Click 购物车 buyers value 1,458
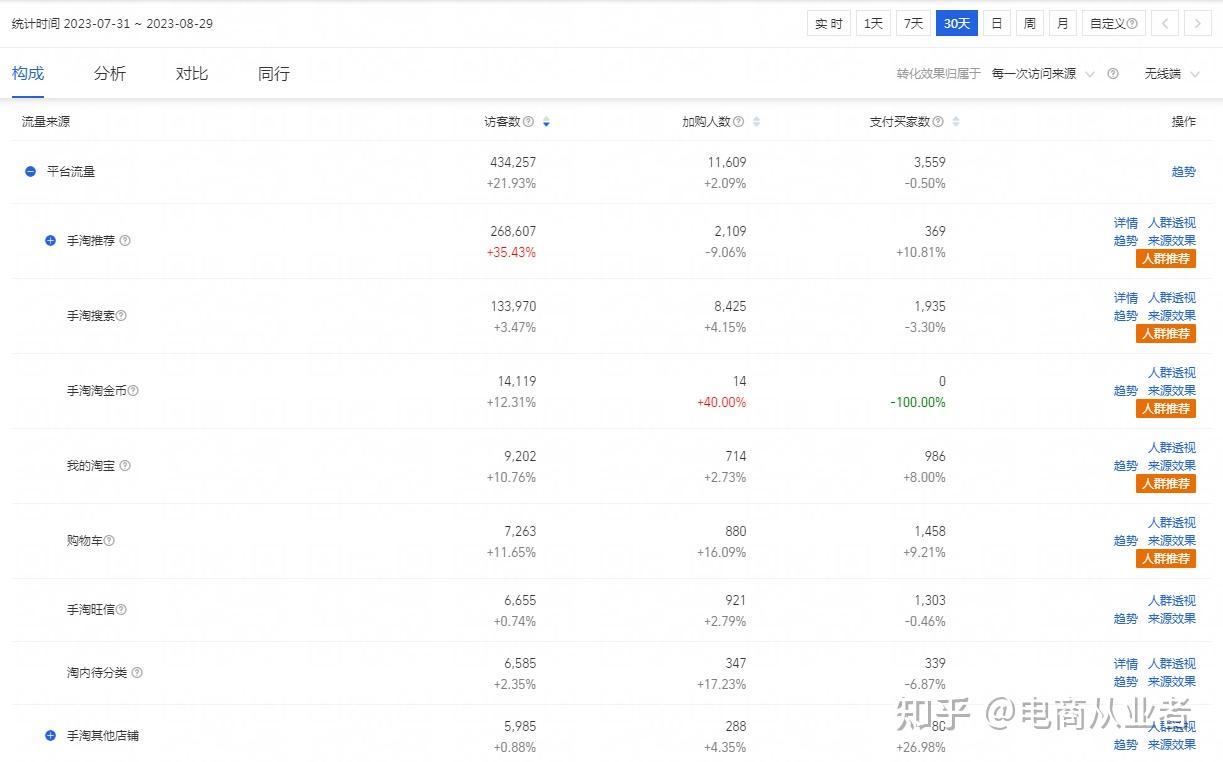This screenshot has width=1223, height=762. coord(929,532)
